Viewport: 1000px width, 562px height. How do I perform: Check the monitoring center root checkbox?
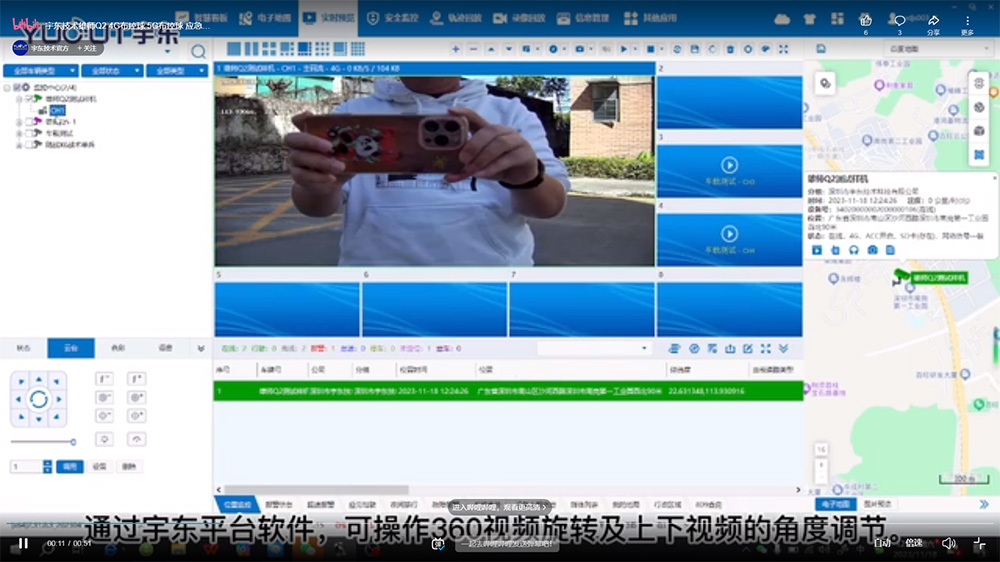tap(17, 88)
